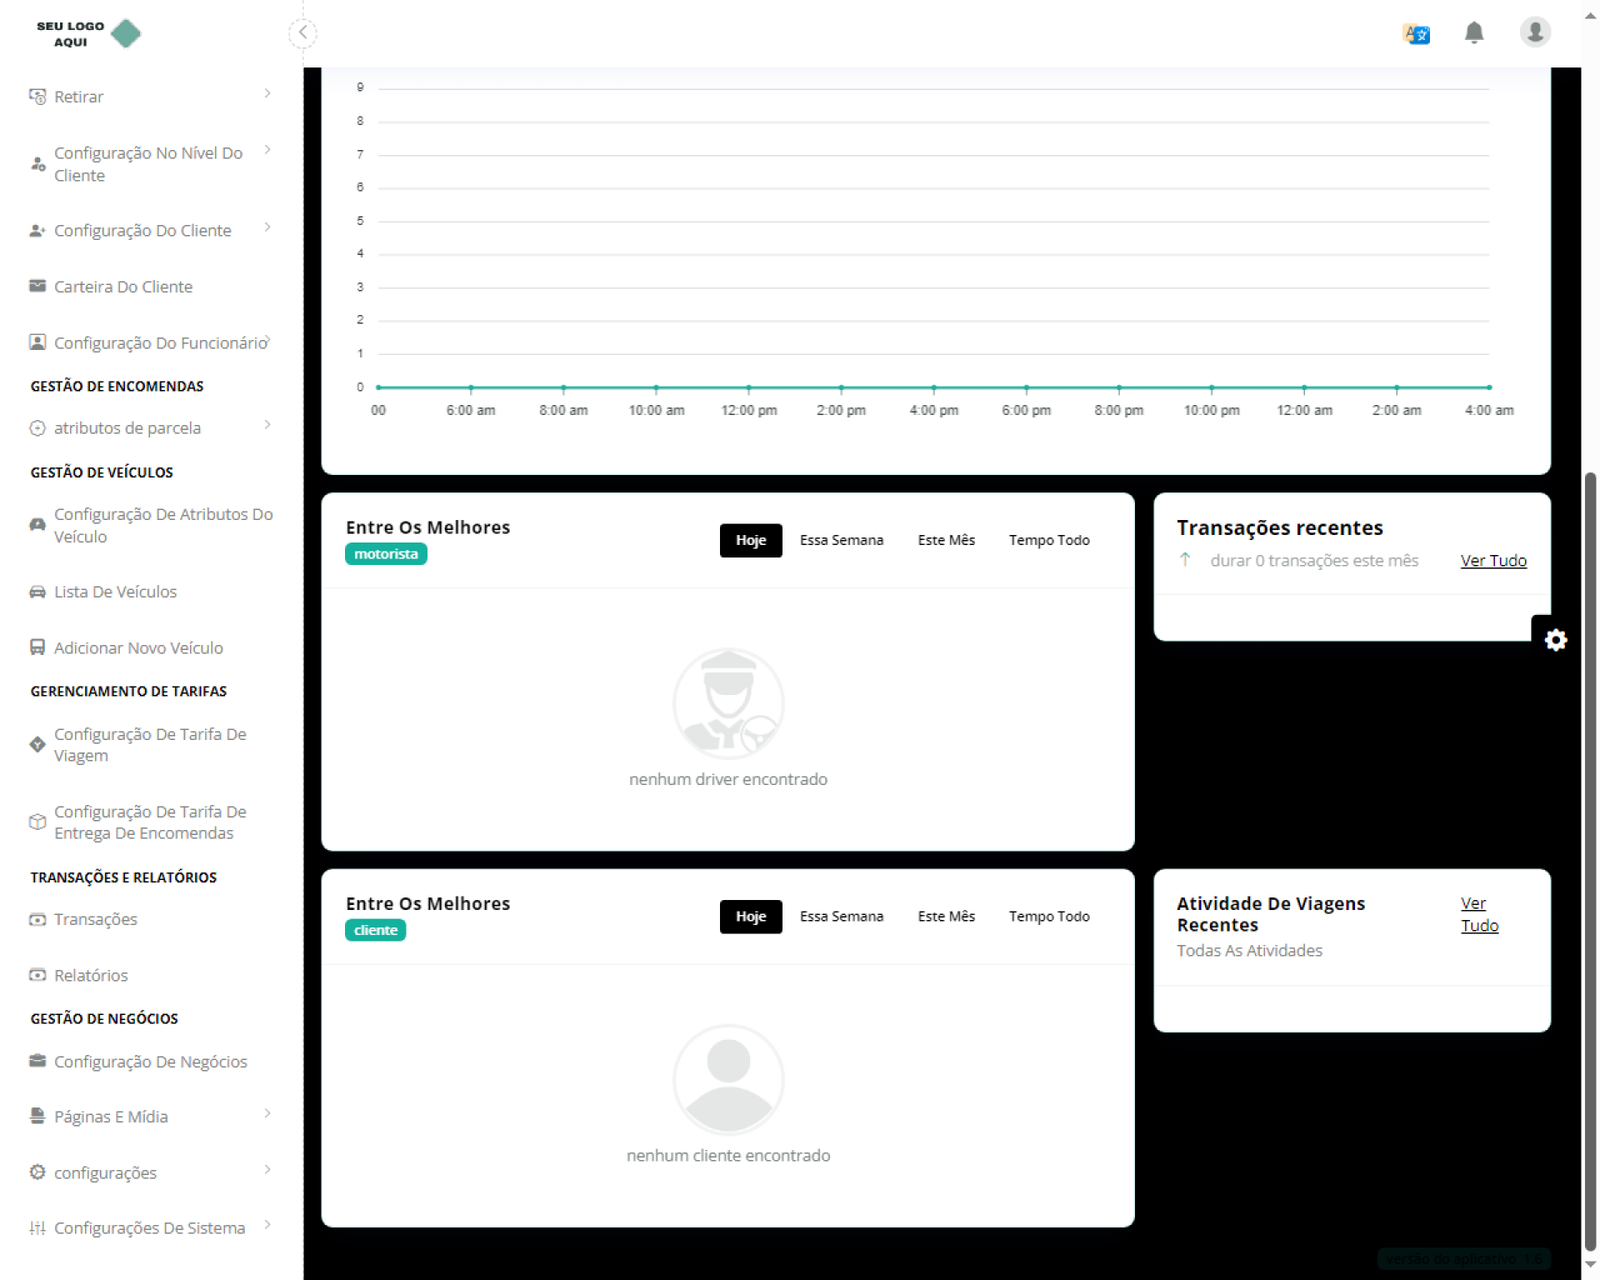1600x1280 pixels.
Task: Expand the Retirar menu chevron
Action: point(267,94)
